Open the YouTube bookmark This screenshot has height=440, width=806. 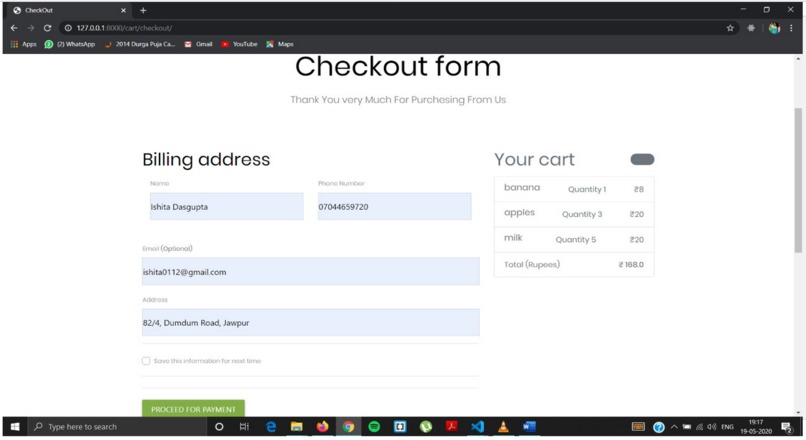(239, 44)
